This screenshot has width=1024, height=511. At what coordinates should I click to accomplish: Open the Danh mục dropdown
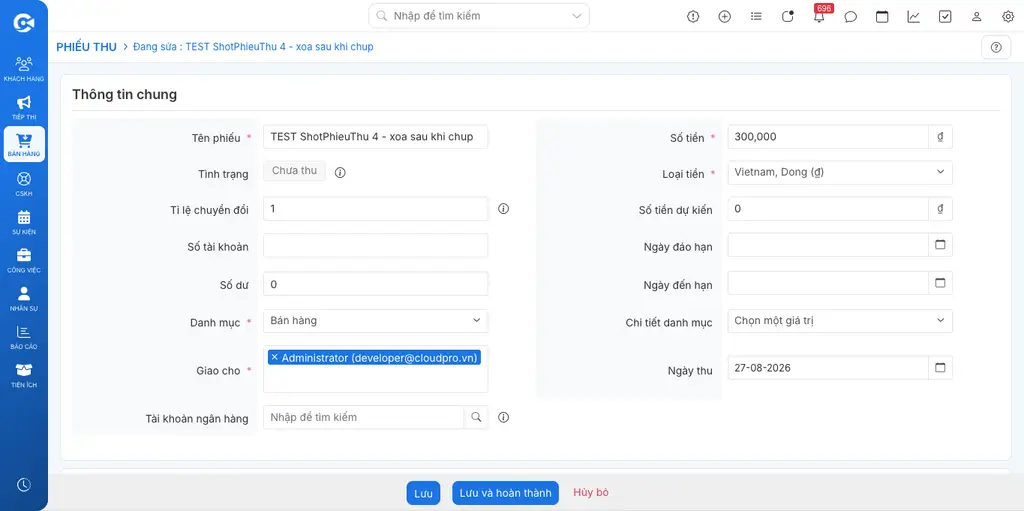pyautogui.click(x=376, y=321)
